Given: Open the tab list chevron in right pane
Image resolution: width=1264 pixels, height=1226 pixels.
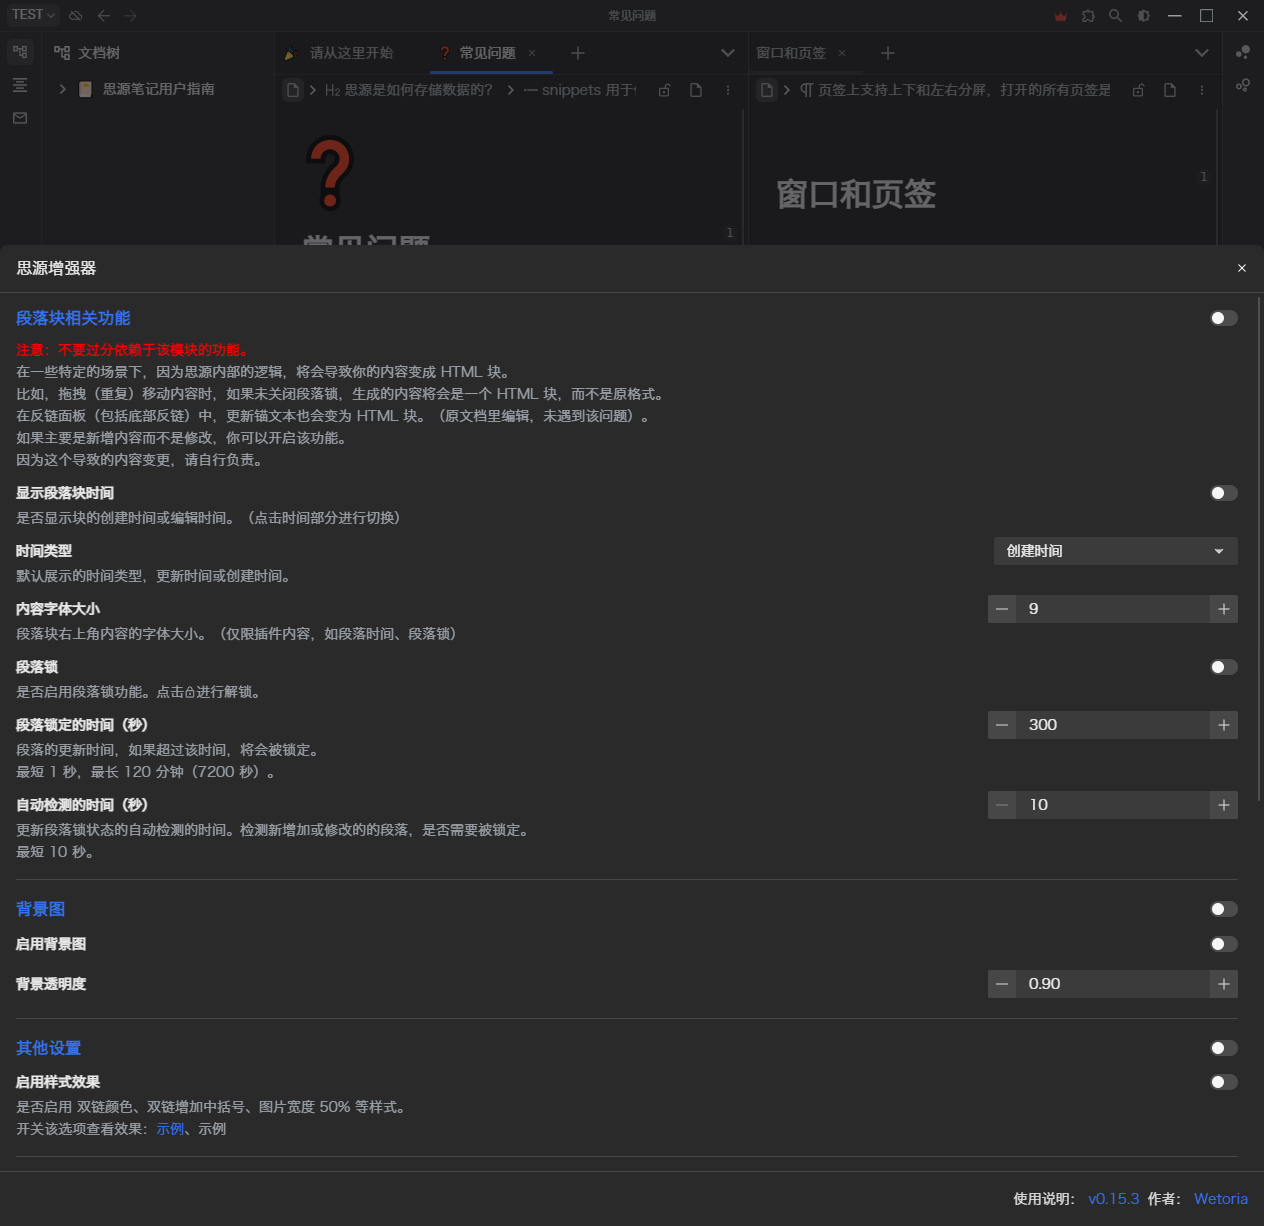Looking at the screenshot, I should [1202, 53].
